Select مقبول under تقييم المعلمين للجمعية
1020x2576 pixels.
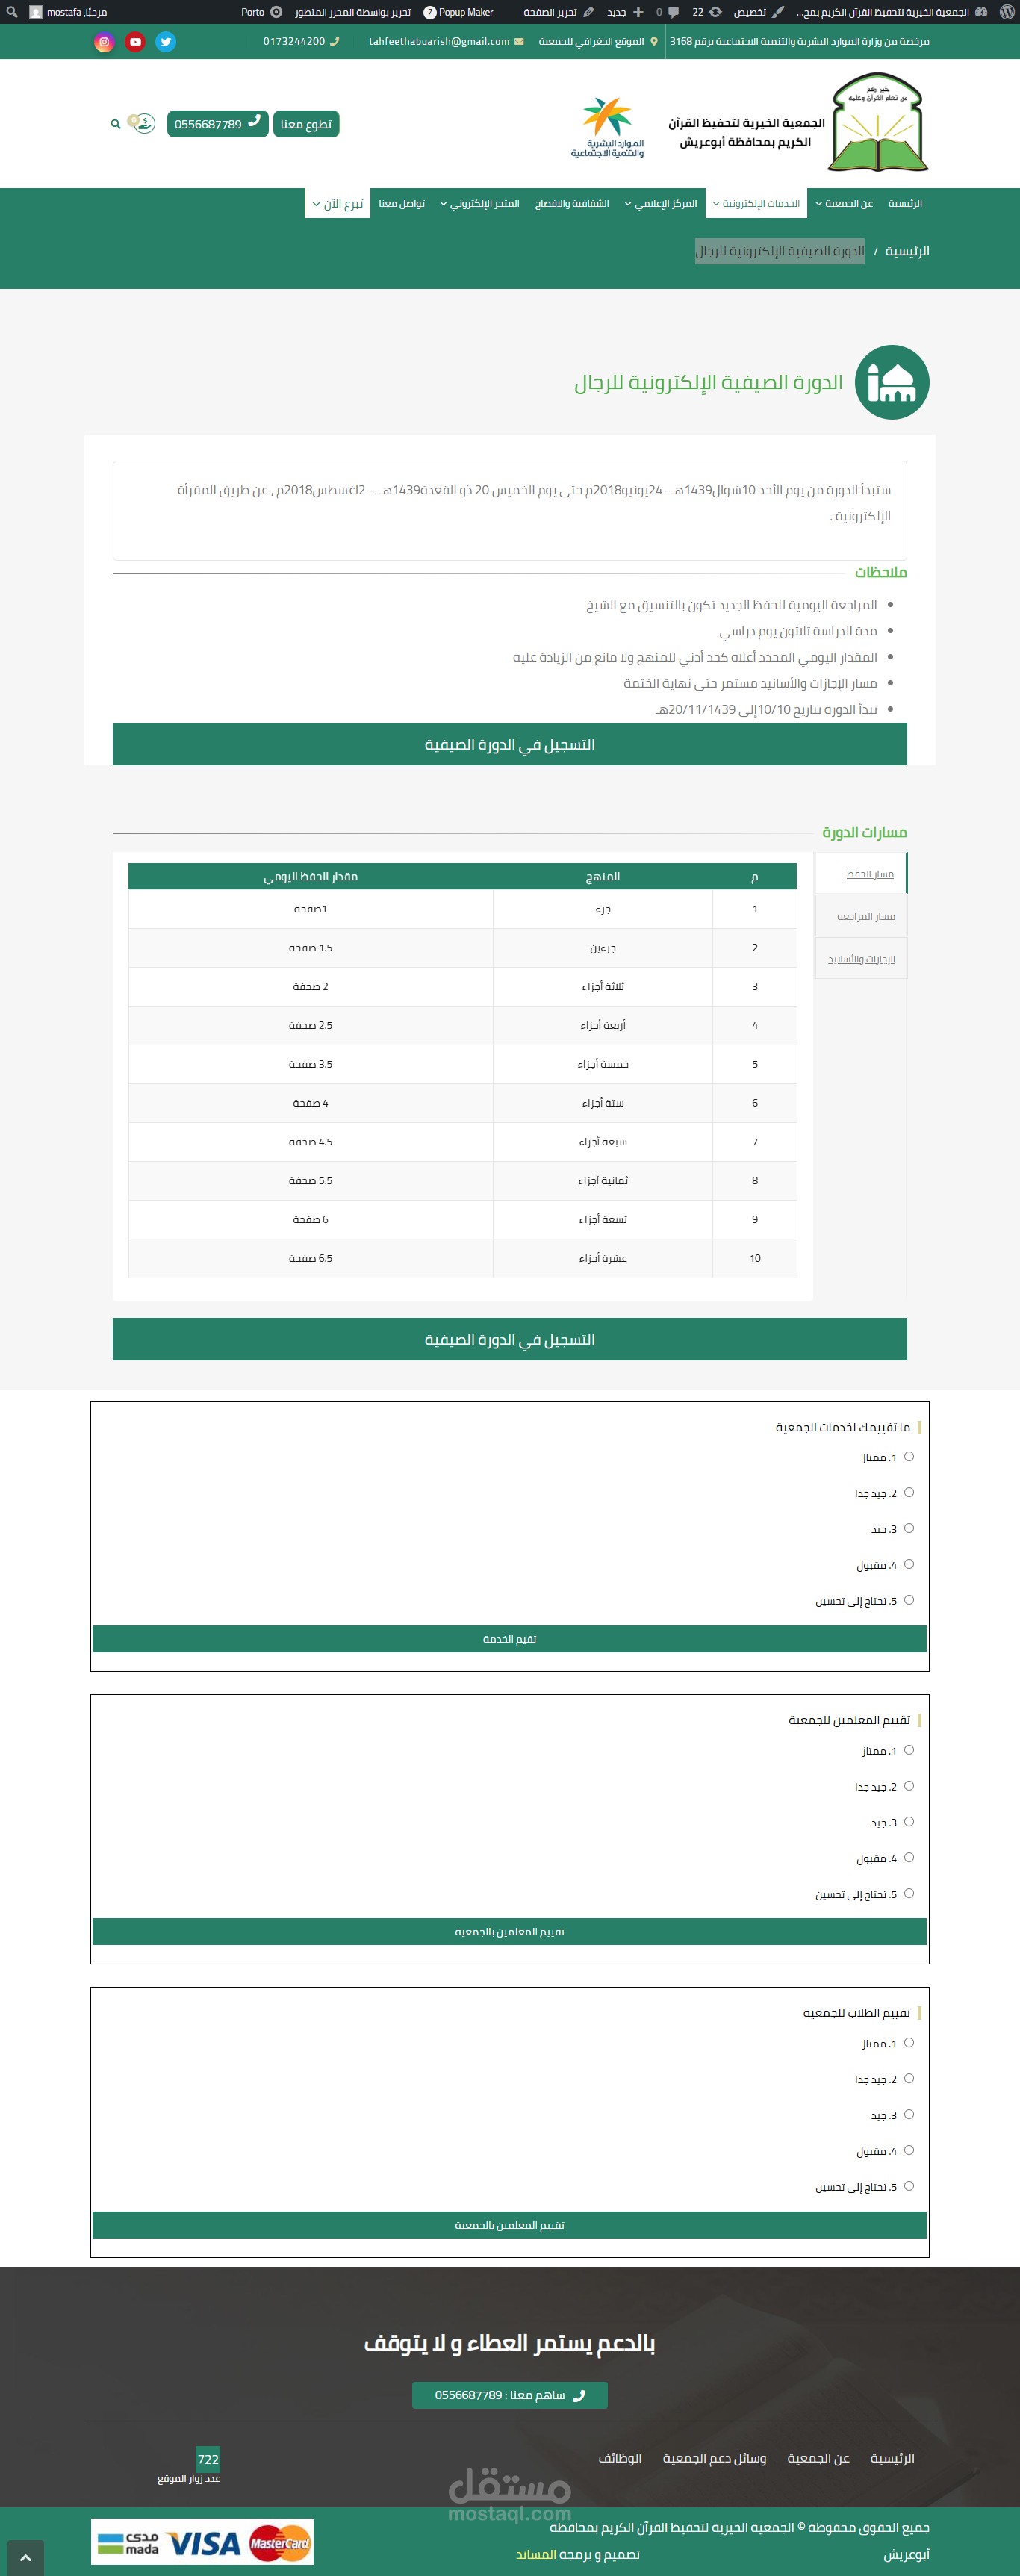click(909, 1858)
